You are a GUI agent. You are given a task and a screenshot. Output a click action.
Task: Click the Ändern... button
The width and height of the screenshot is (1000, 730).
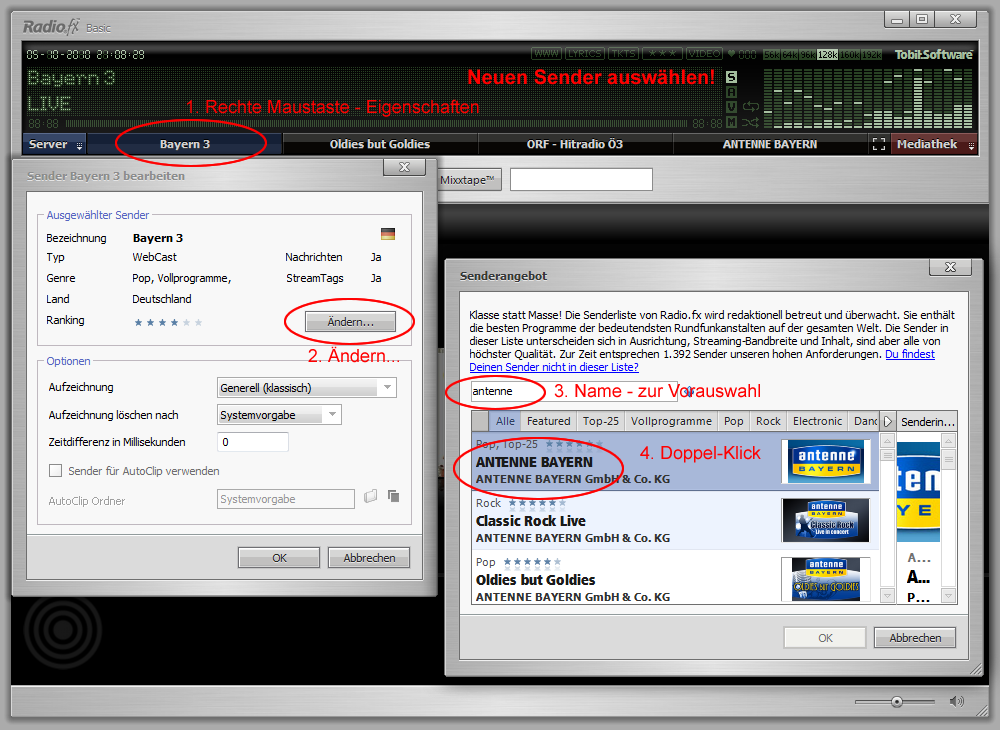[350, 322]
